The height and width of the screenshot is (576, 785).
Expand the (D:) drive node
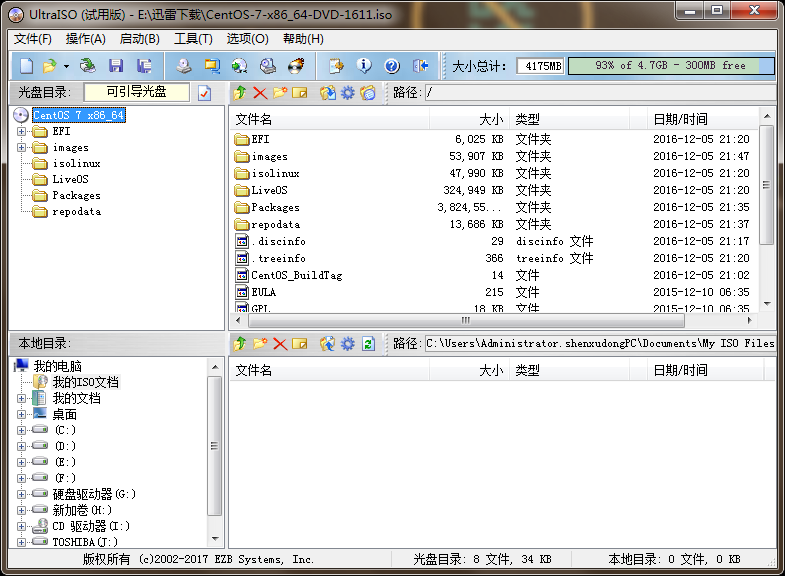click(22, 446)
